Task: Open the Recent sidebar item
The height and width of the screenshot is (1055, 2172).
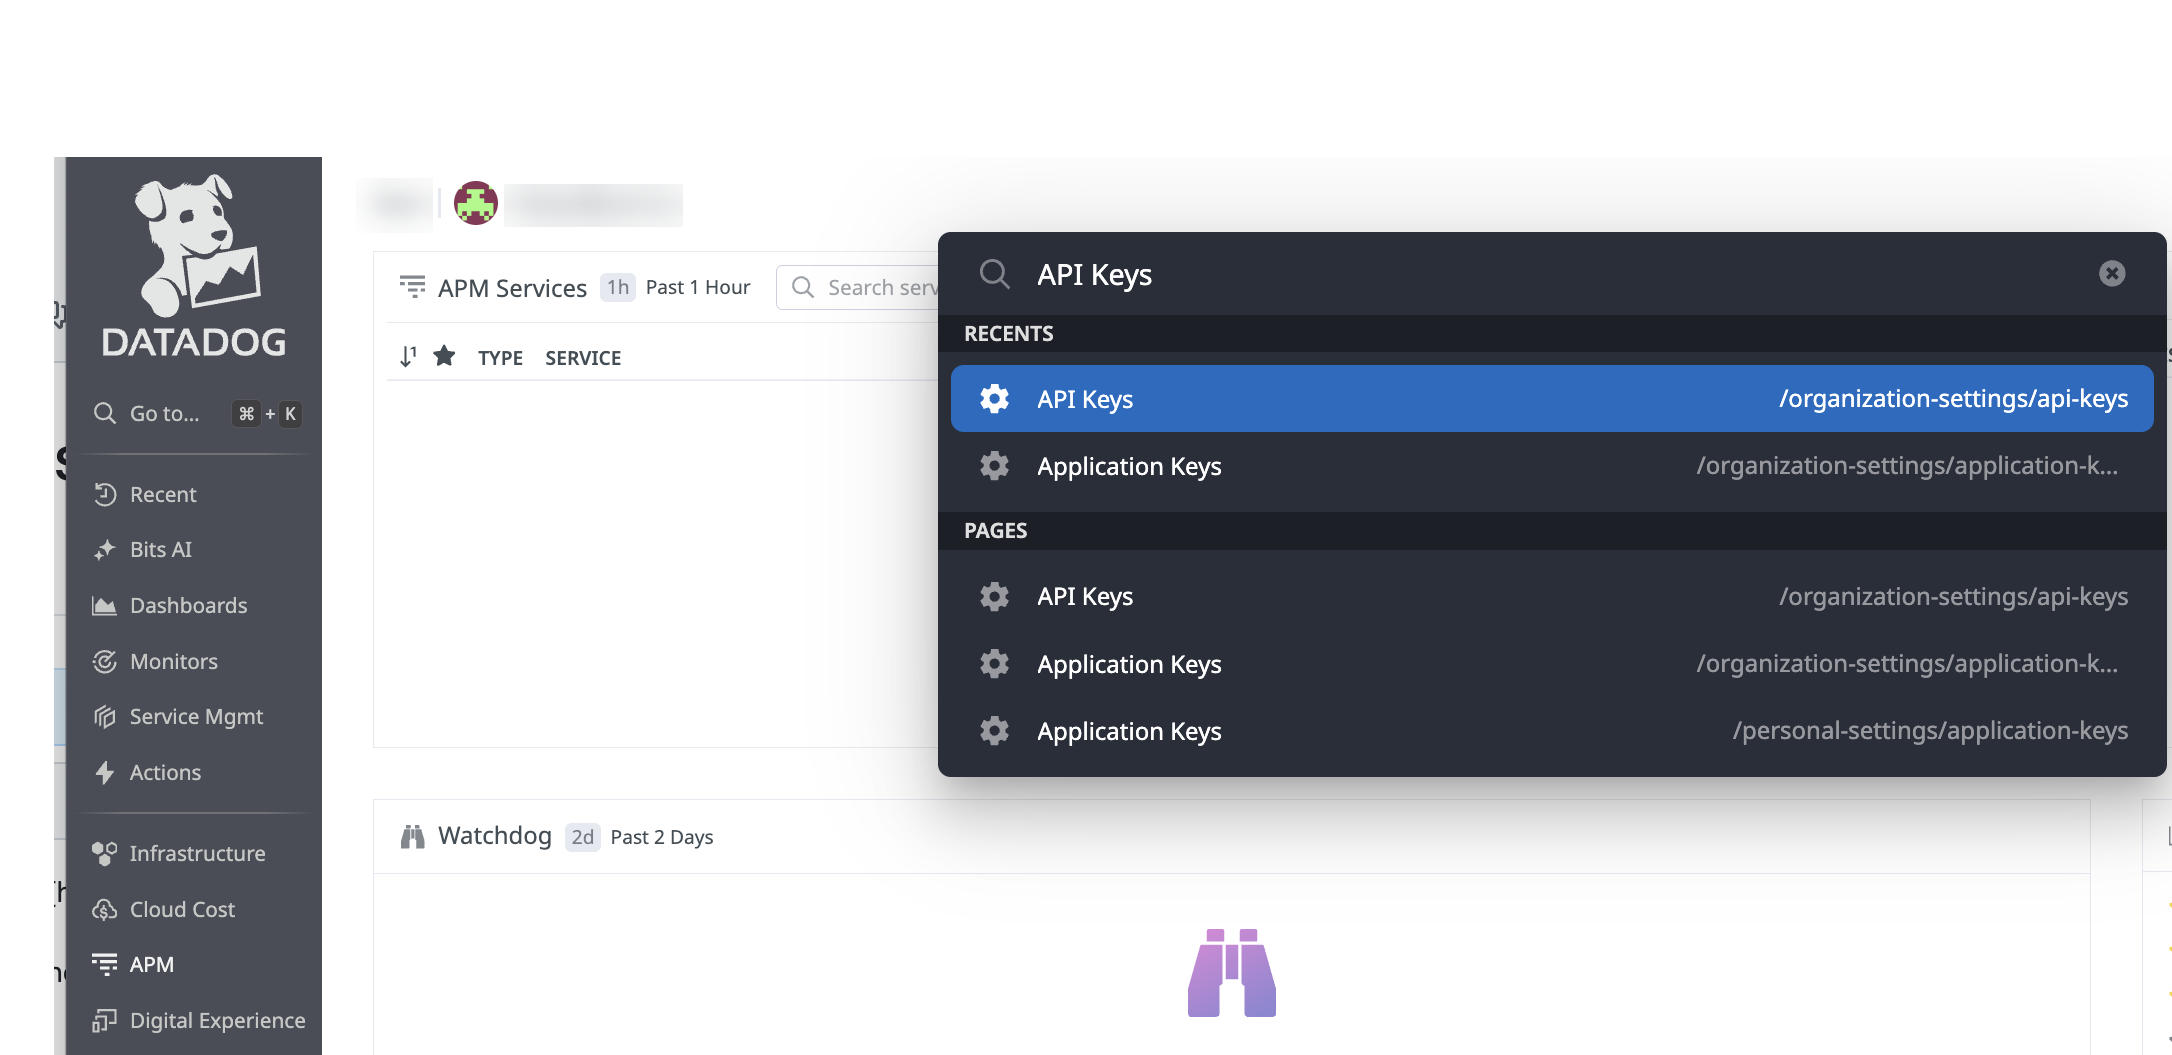Action: pos(163,495)
